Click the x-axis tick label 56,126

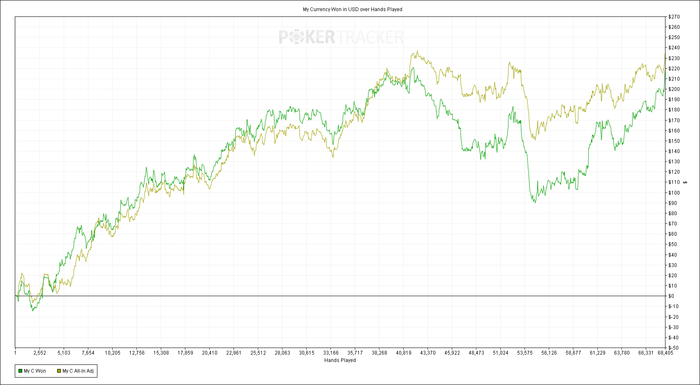[x=549, y=353]
